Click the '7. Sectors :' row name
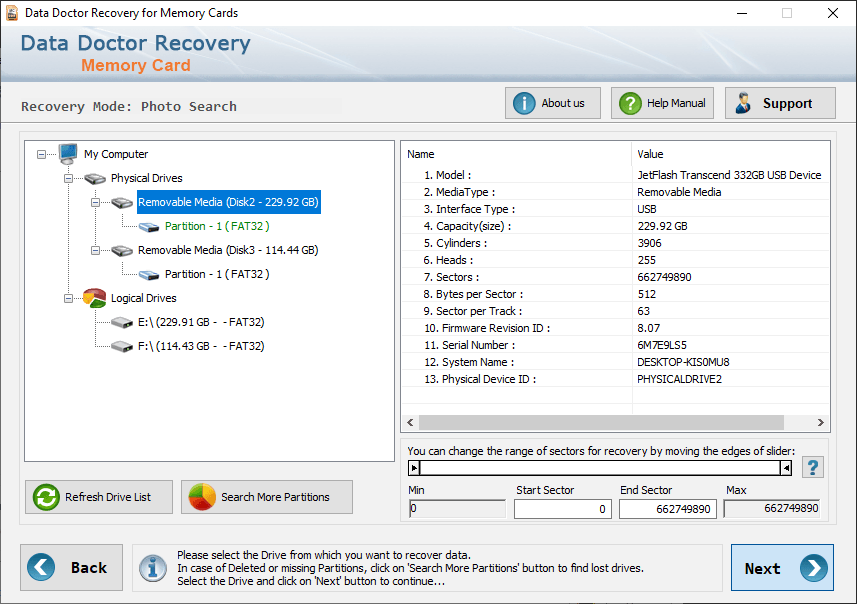Screen dimensions: 857x604 [x=451, y=277]
